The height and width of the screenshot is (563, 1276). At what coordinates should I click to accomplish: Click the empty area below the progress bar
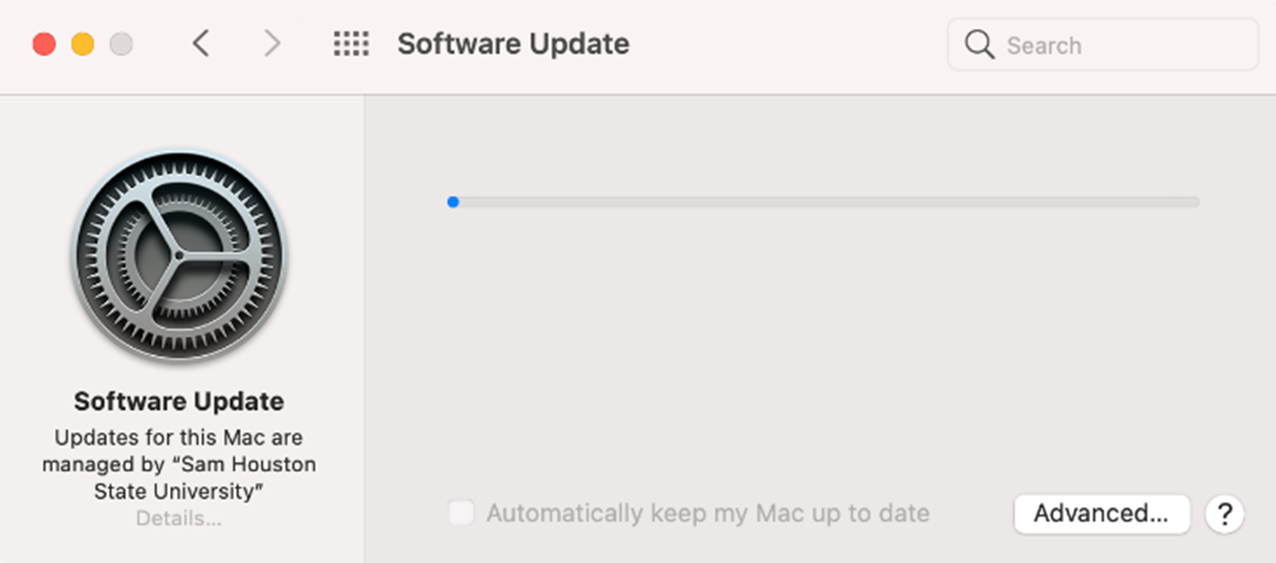(x=820, y=350)
